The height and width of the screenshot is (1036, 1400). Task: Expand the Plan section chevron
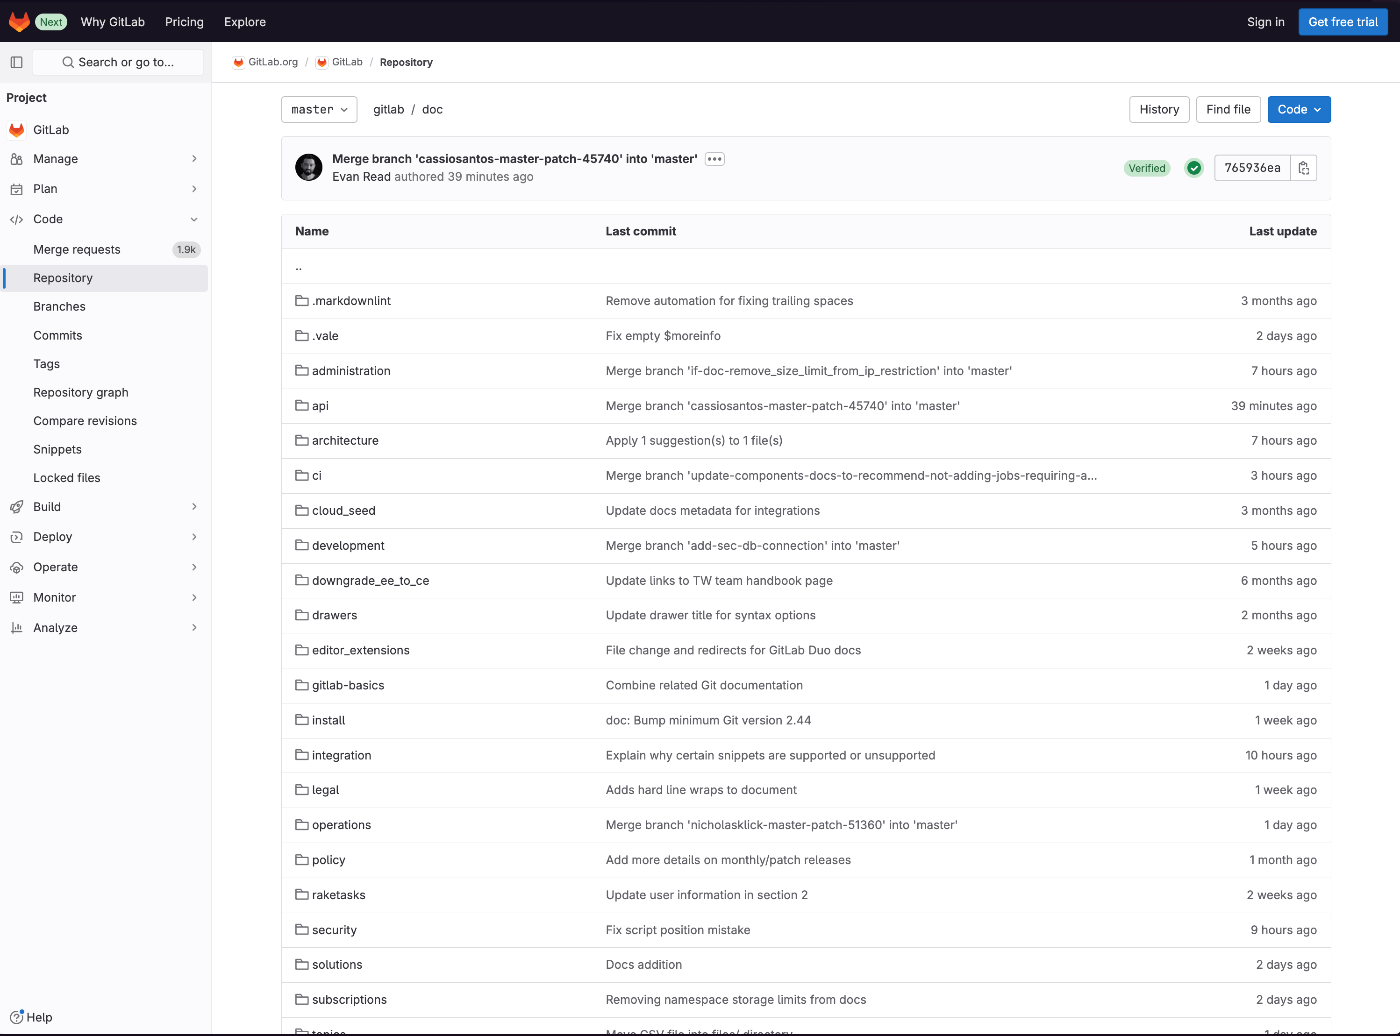[x=194, y=189]
